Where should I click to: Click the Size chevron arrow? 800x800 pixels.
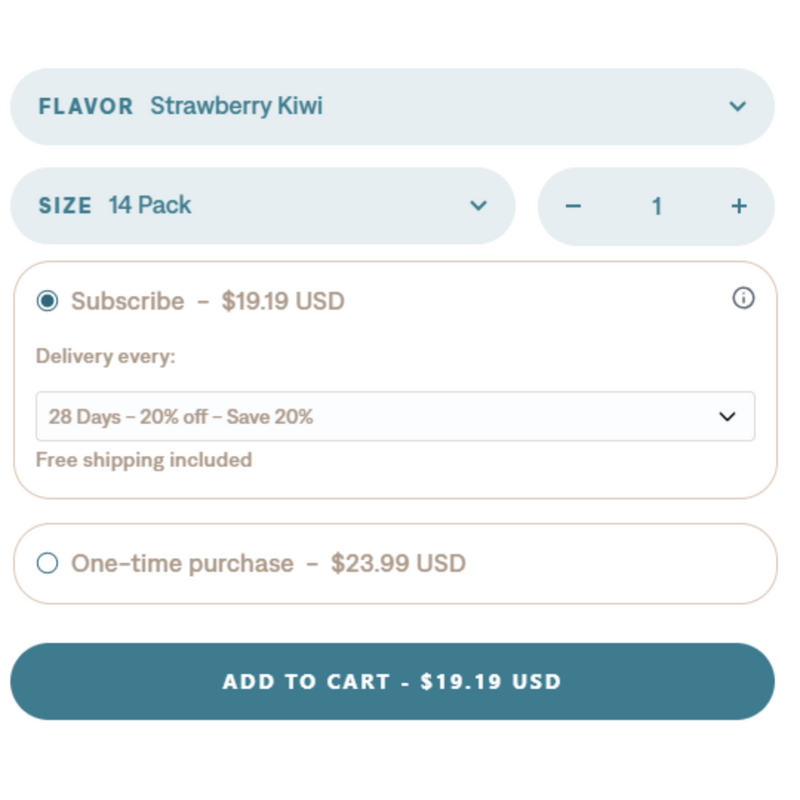(478, 206)
